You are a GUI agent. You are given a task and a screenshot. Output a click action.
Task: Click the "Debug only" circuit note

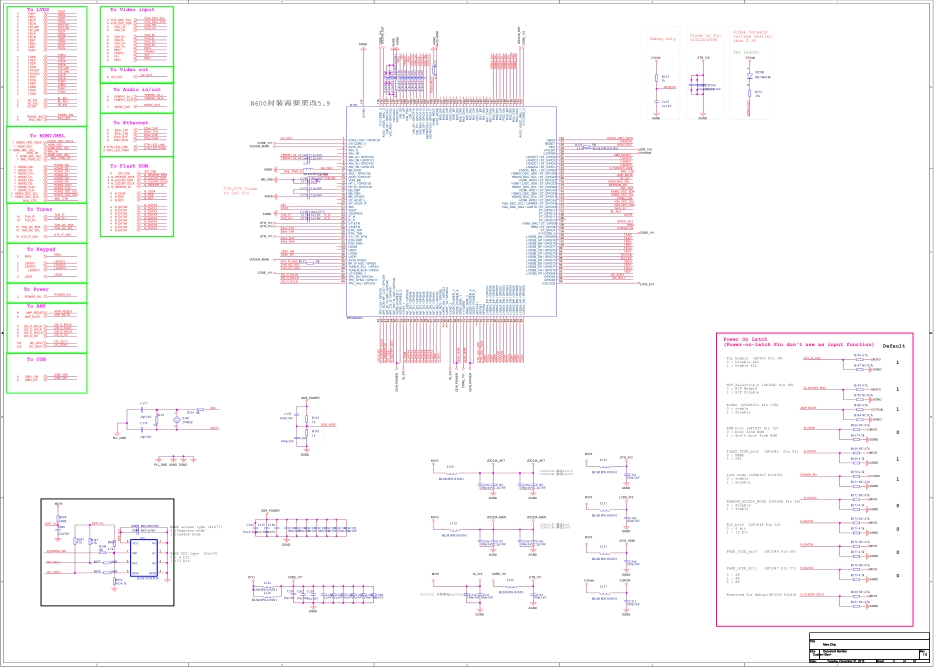(x=663, y=39)
